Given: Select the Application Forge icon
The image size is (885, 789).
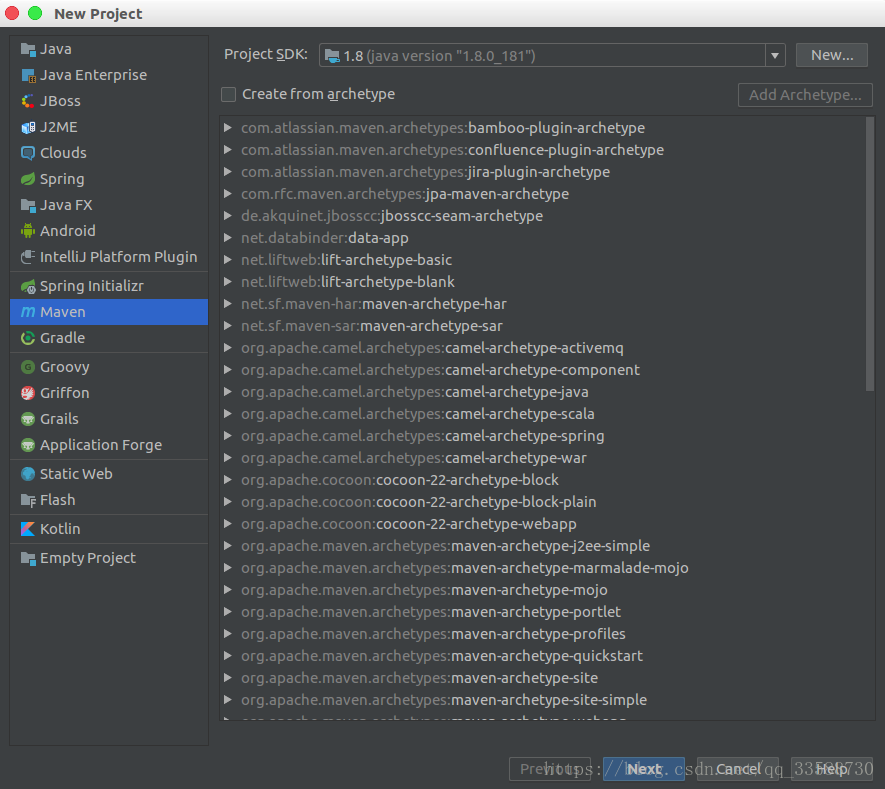Looking at the screenshot, I should [28, 445].
